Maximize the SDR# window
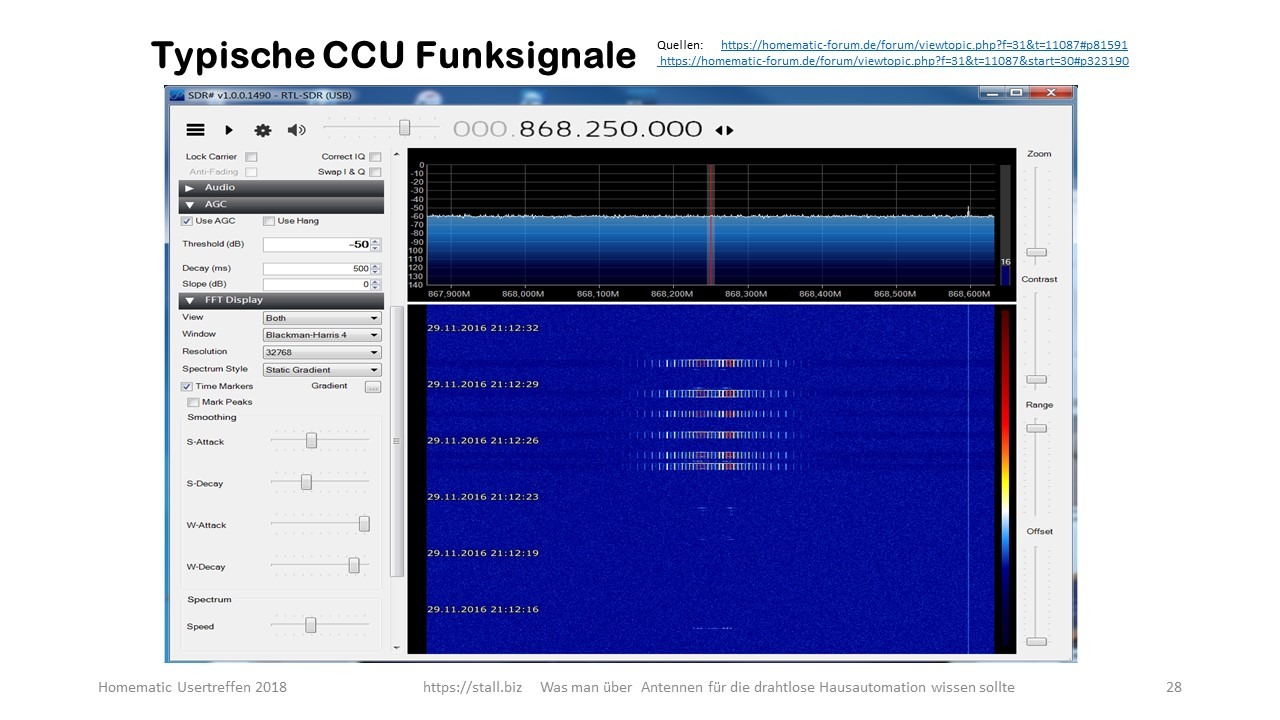The height and width of the screenshot is (720, 1280). click(x=1016, y=93)
